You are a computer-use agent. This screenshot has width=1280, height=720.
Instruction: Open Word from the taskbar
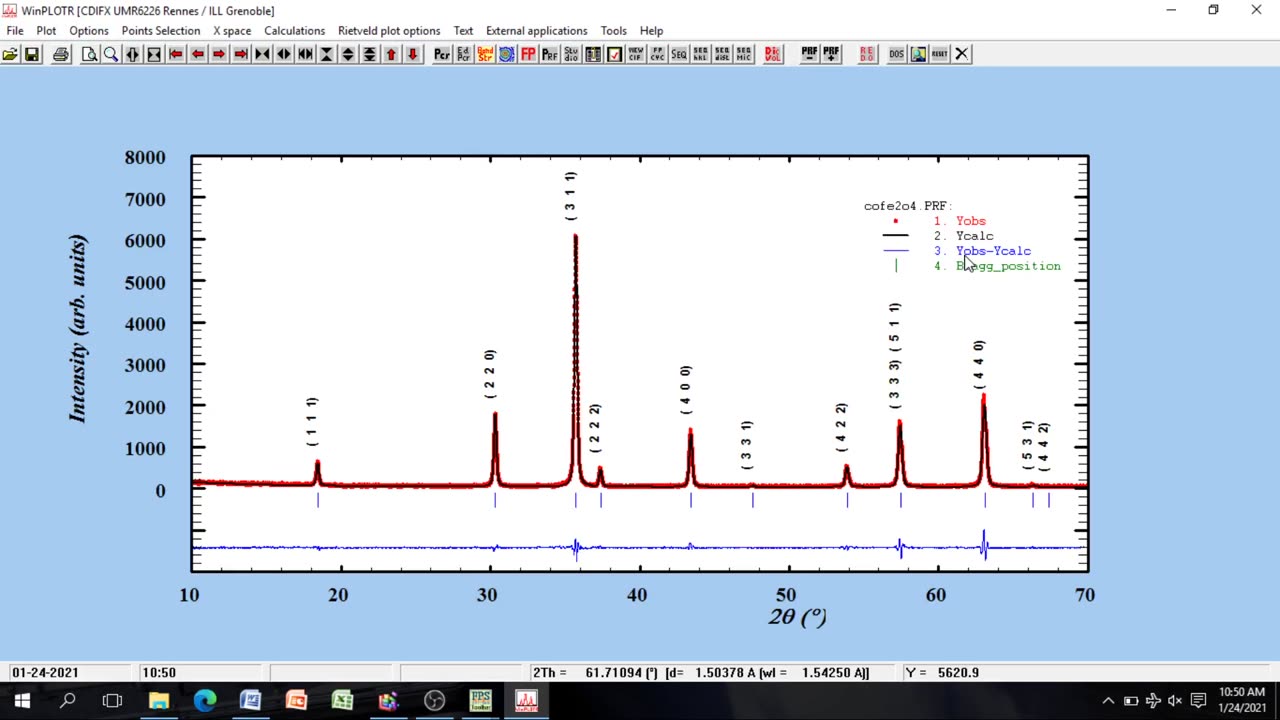coord(250,701)
